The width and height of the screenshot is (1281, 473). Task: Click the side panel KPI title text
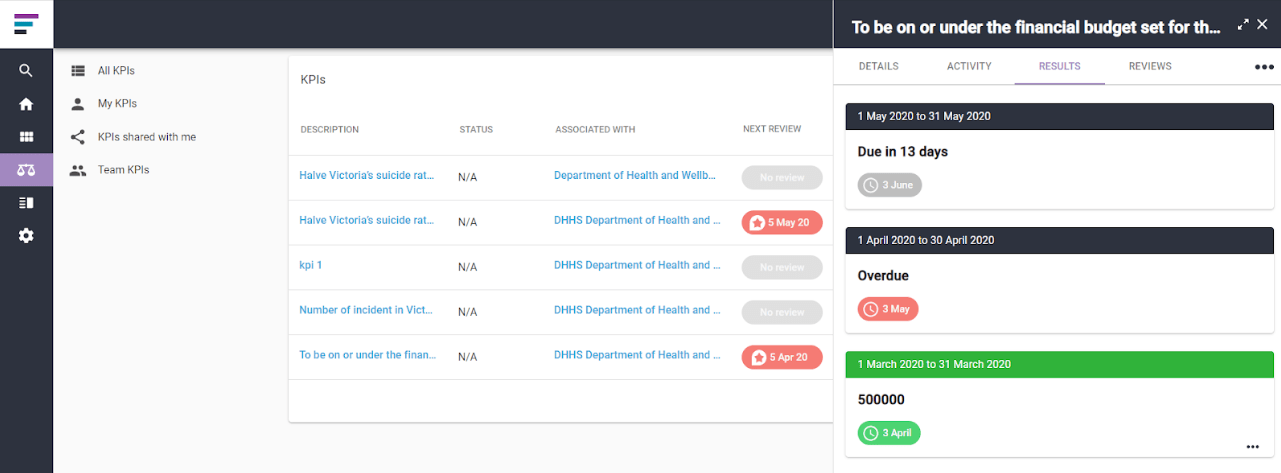coord(1036,28)
